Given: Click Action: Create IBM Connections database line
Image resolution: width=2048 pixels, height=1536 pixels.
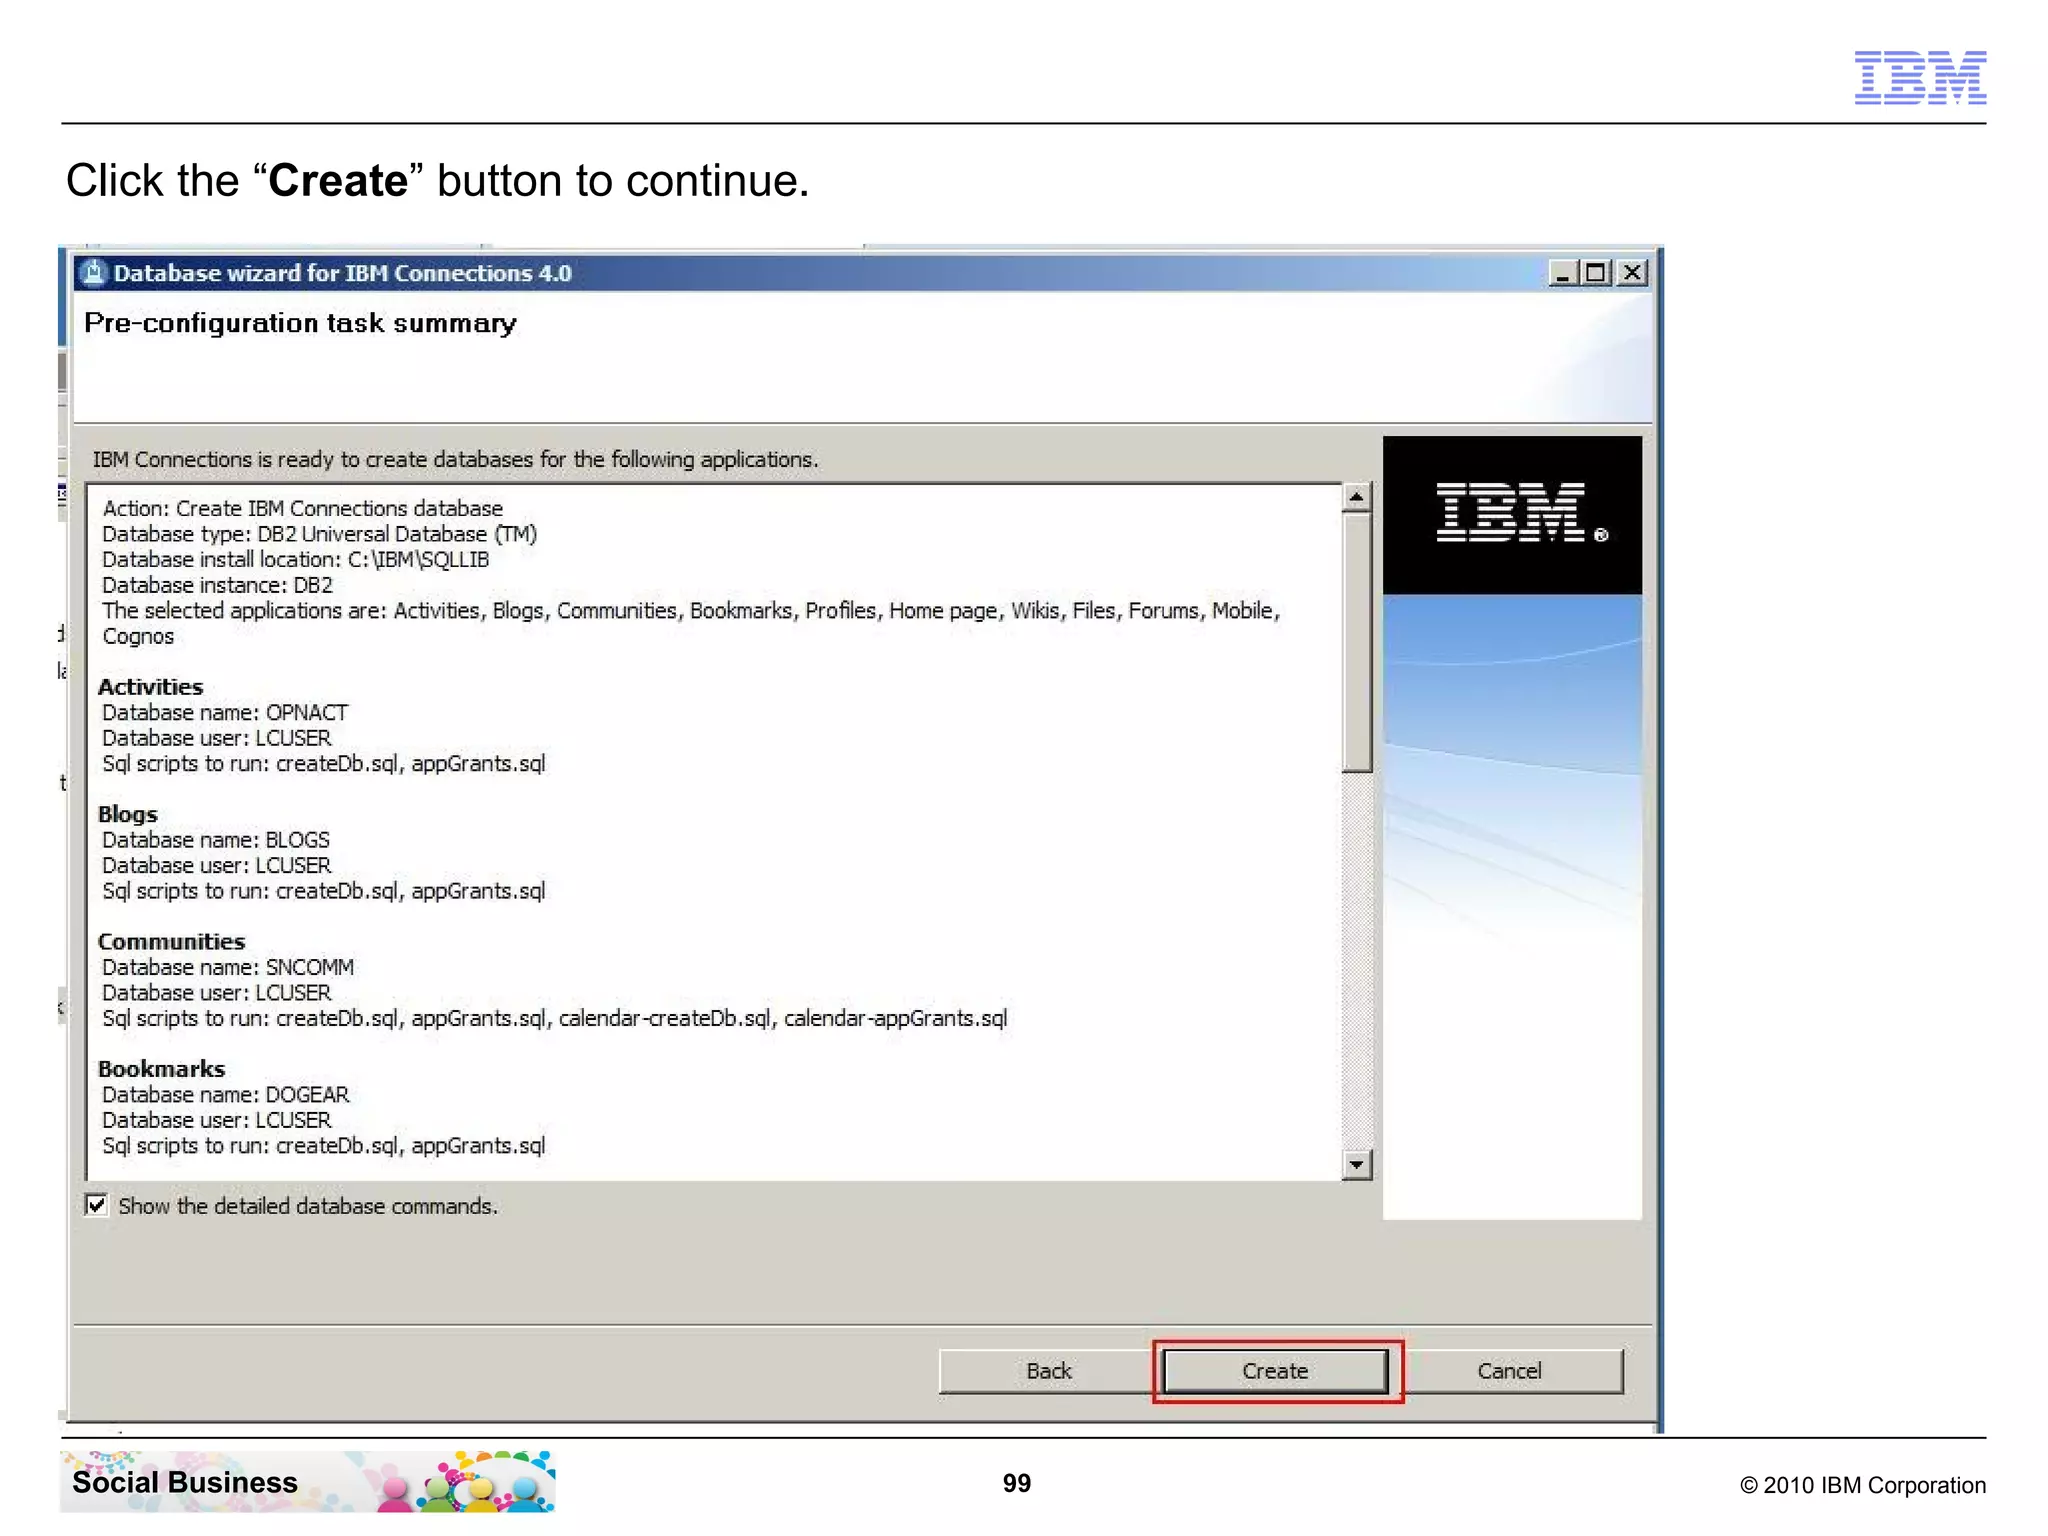Looking at the screenshot, I should coord(303,508).
